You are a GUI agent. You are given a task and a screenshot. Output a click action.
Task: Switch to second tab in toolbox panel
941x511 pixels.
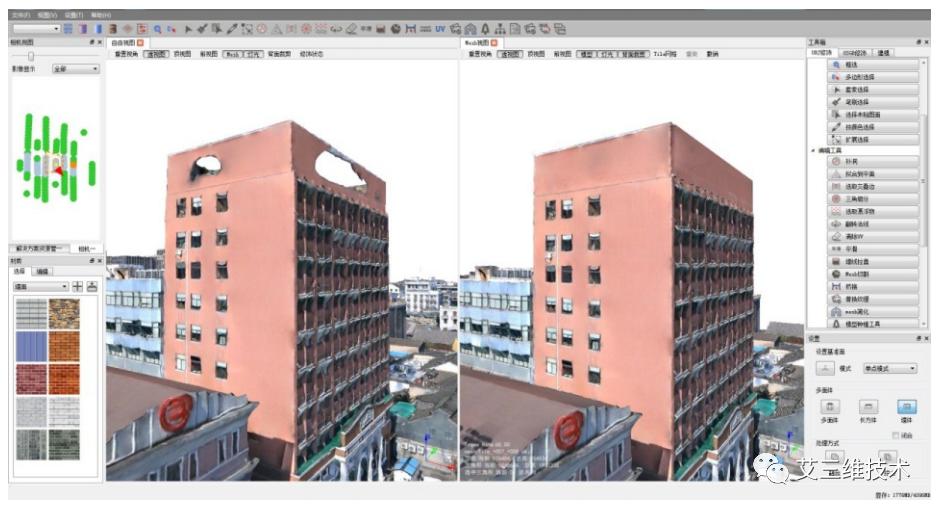[x=853, y=53]
